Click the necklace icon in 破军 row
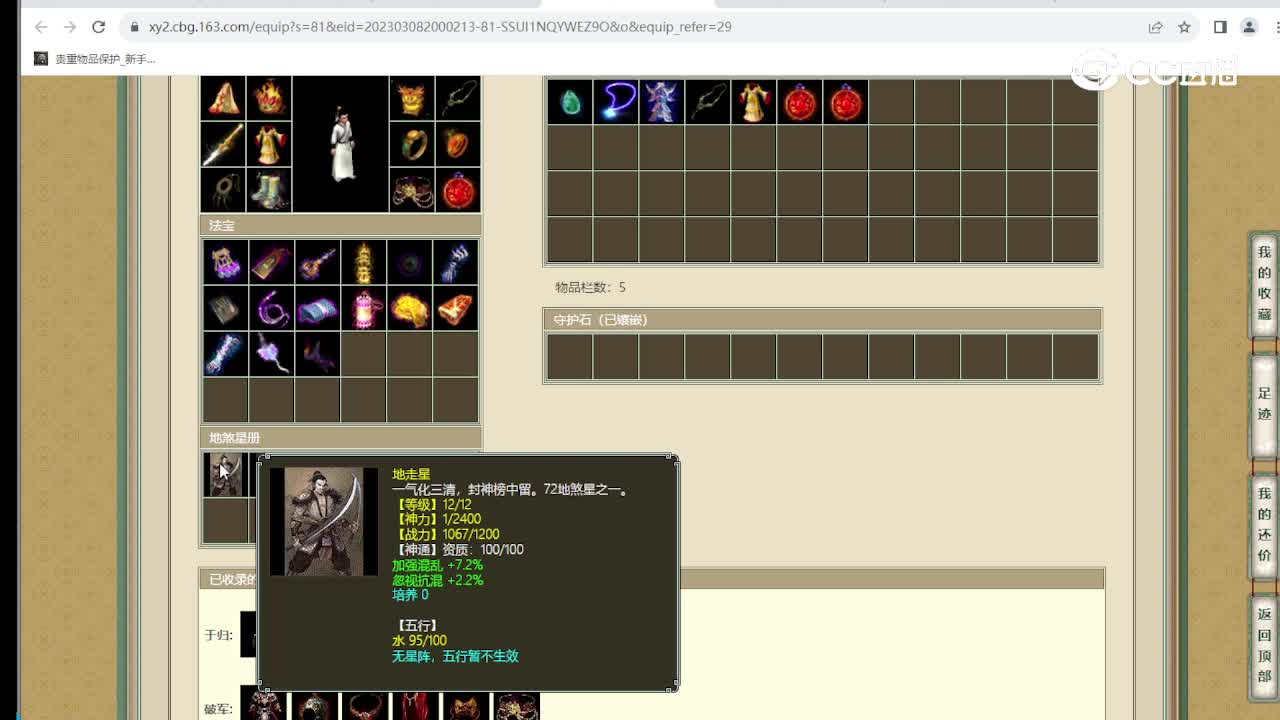1280x720 pixels. [365, 706]
